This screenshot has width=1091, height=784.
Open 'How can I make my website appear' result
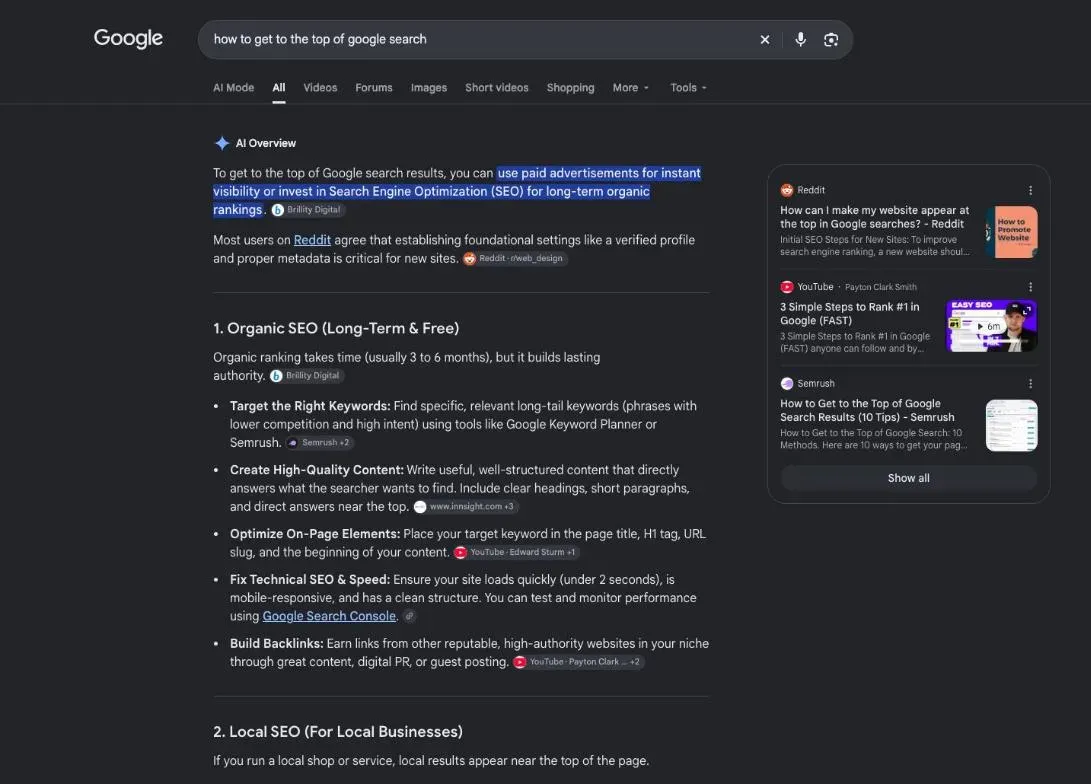(875, 217)
